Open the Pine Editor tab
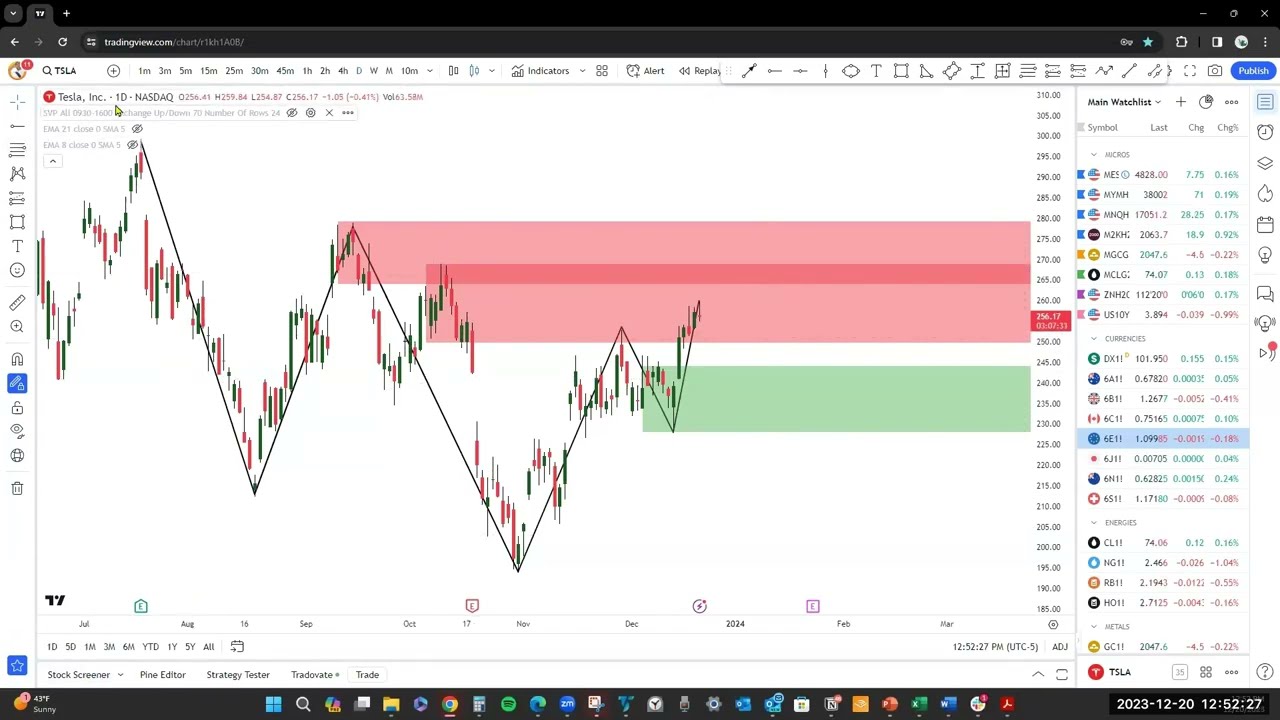The height and width of the screenshot is (720, 1280). click(162, 675)
